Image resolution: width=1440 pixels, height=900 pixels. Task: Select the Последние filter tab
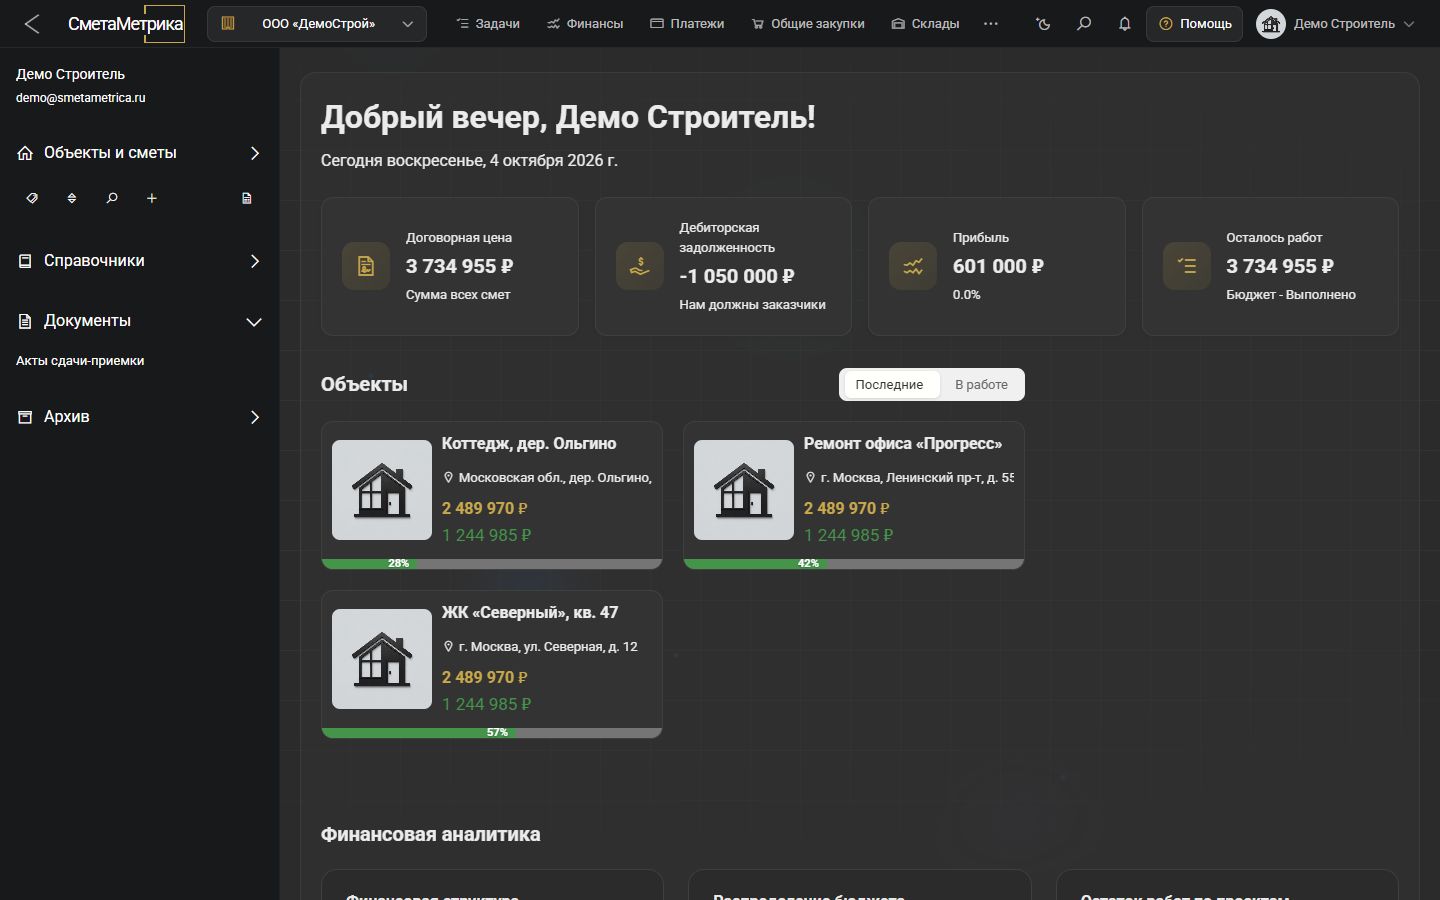[890, 385]
